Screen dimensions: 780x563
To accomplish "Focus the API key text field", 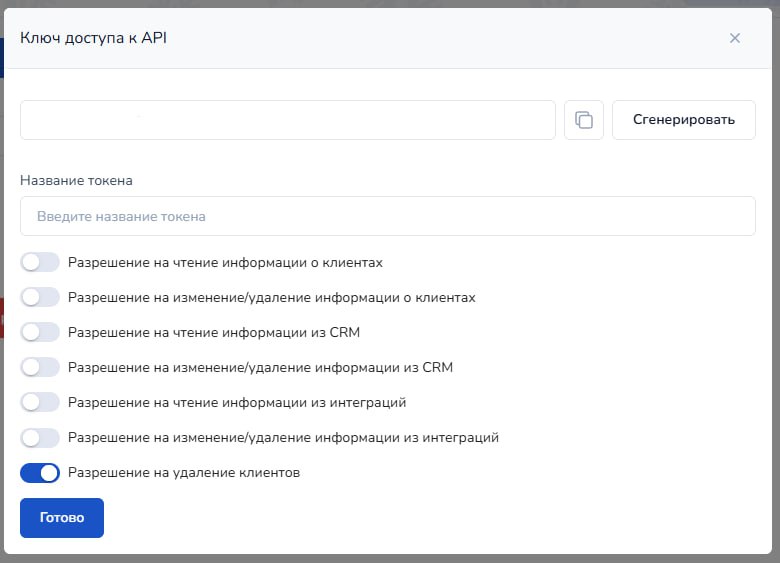I will click(288, 120).
